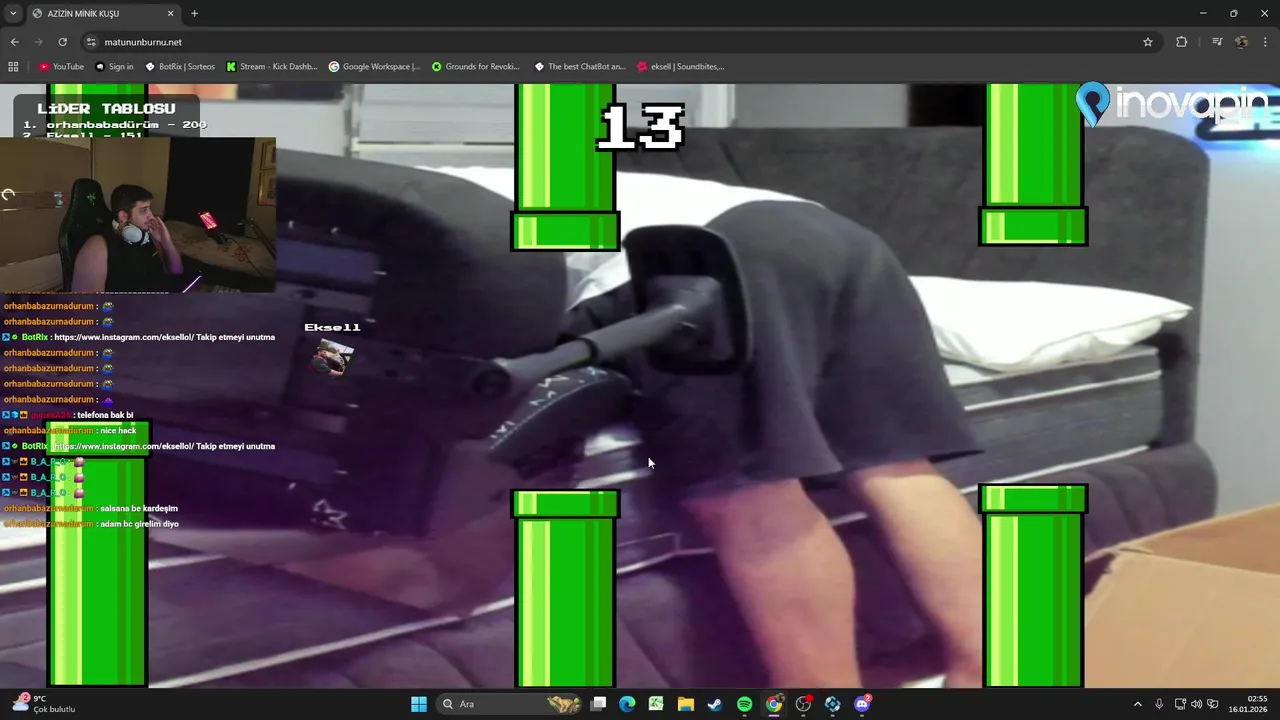
Task: Open a new browser tab
Action: [194, 13]
